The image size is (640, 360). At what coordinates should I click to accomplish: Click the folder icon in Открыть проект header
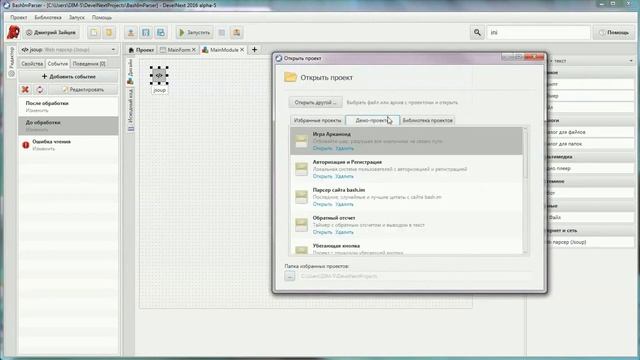click(290, 77)
